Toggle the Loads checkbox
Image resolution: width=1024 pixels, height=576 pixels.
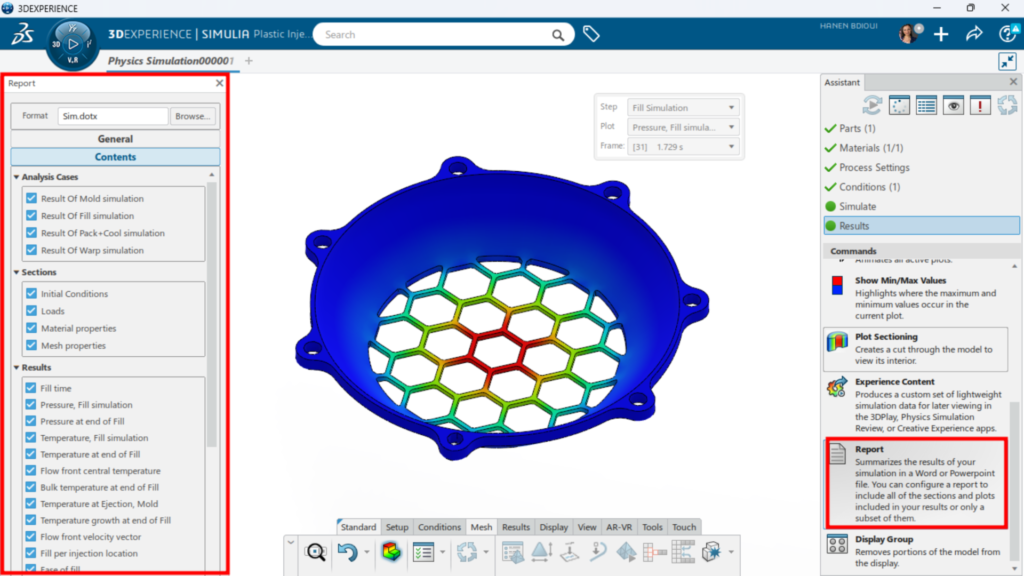pyautogui.click(x=31, y=311)
